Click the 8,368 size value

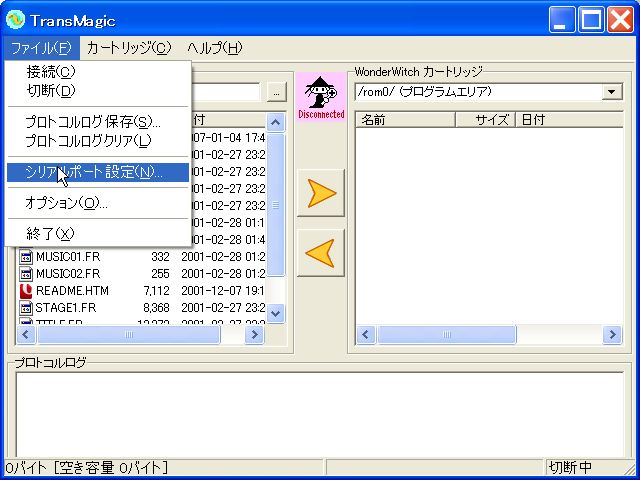156,308
